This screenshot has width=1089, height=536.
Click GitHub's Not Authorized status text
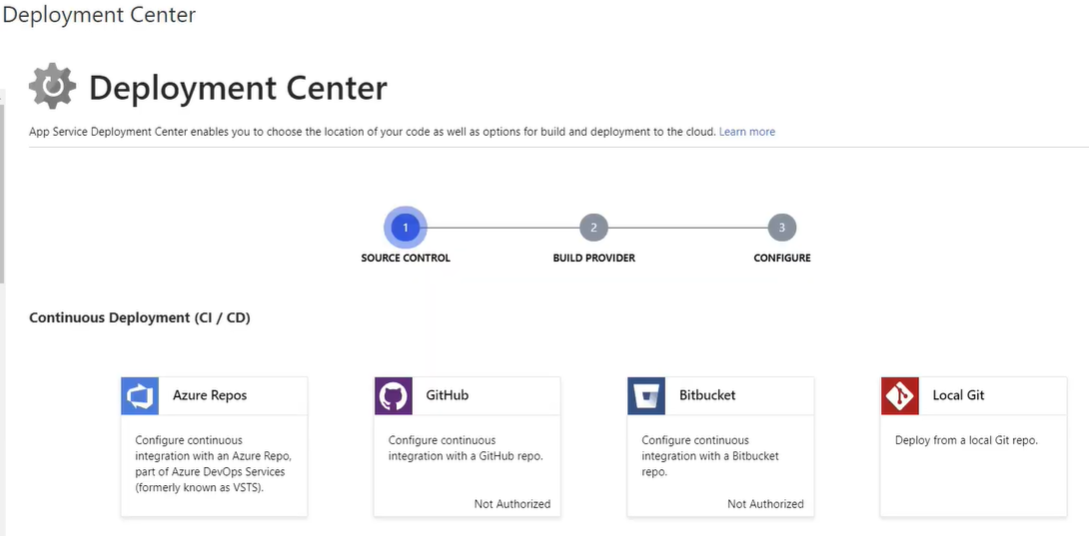(513, 504)
